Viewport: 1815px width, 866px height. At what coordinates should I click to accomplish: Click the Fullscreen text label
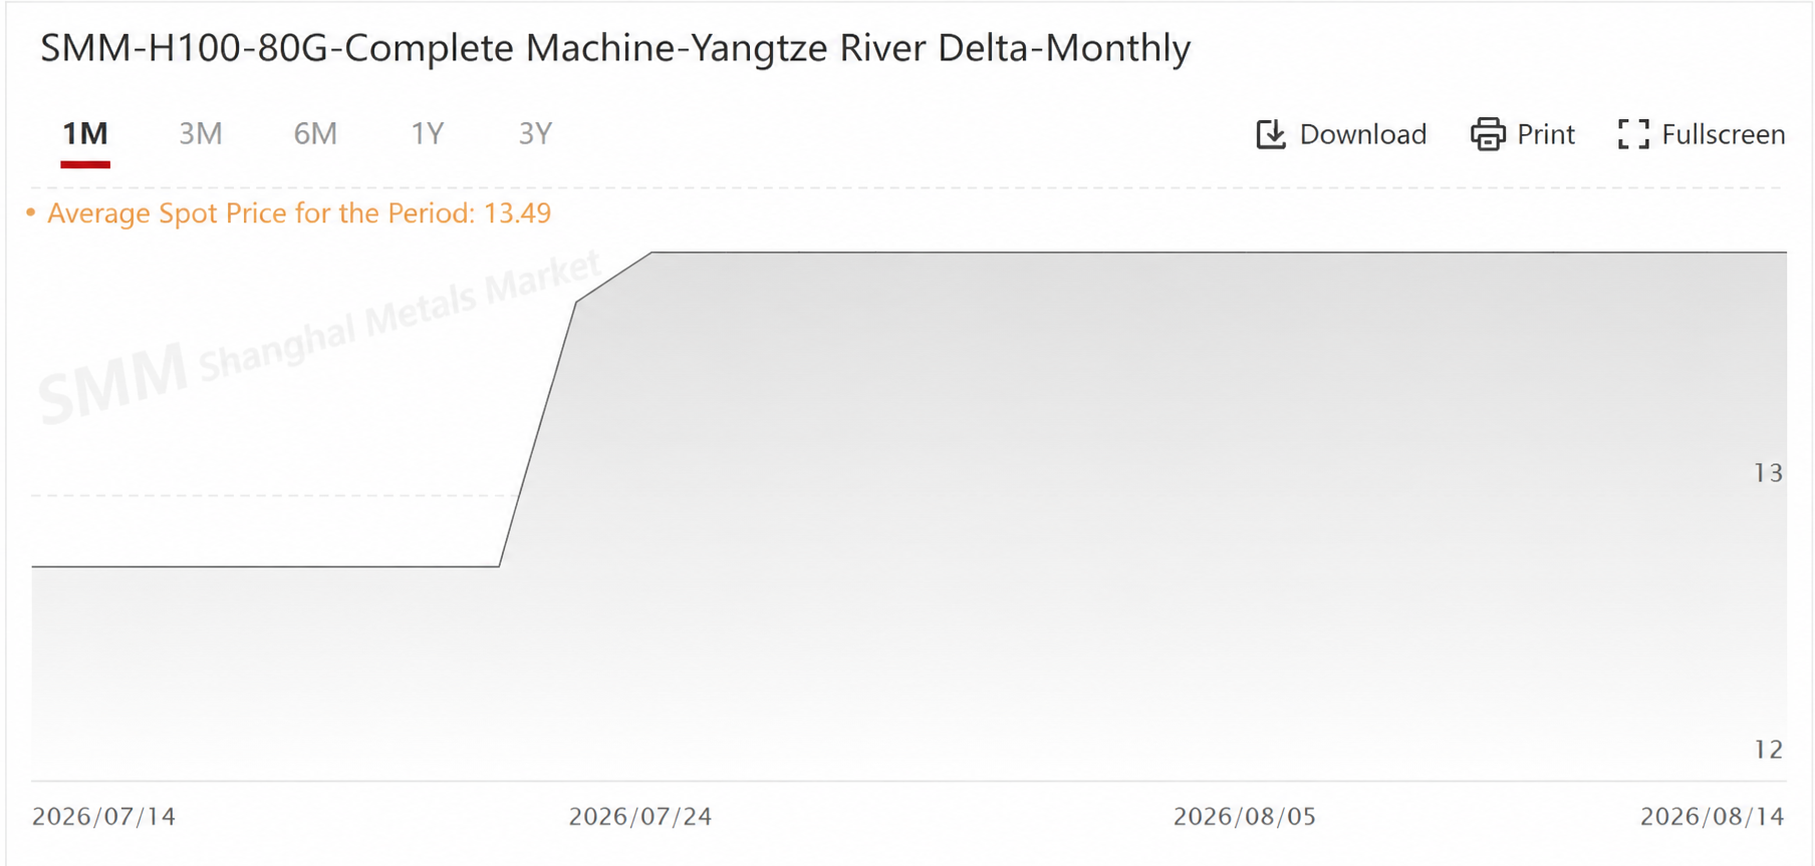coord(1723,134)
